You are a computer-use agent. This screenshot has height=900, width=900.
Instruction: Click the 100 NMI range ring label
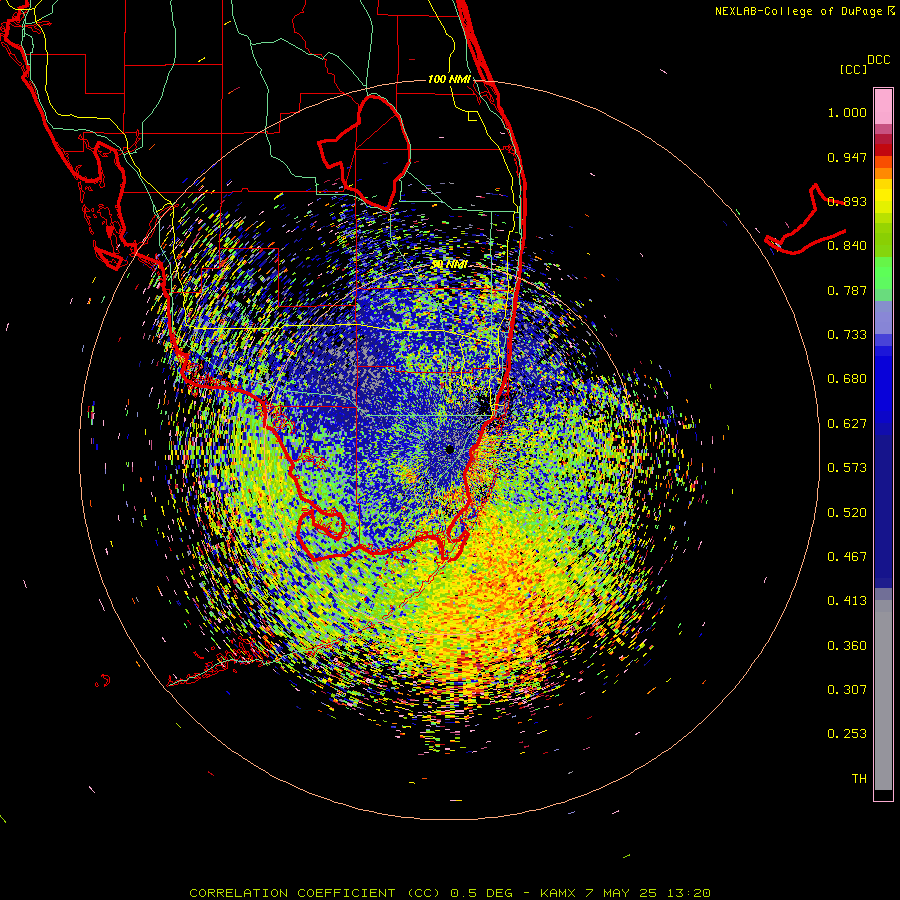(449, 79)
